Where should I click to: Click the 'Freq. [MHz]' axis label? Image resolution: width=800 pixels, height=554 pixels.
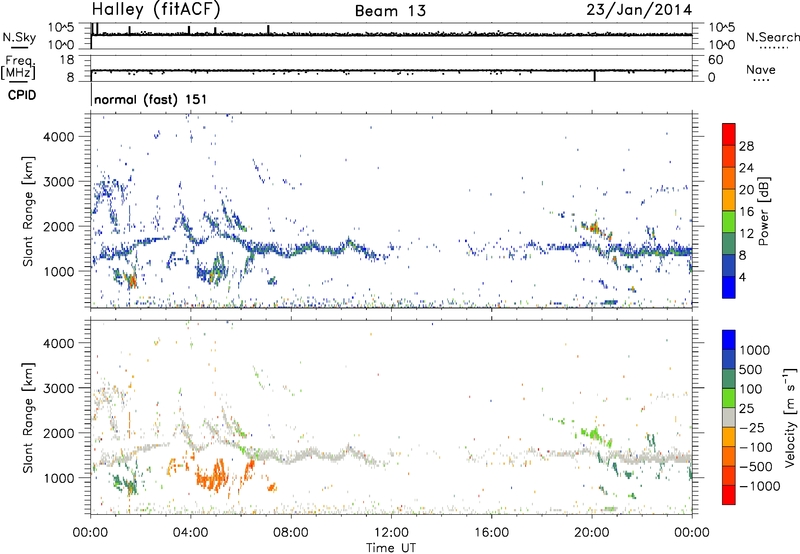[x=19, y=68]
